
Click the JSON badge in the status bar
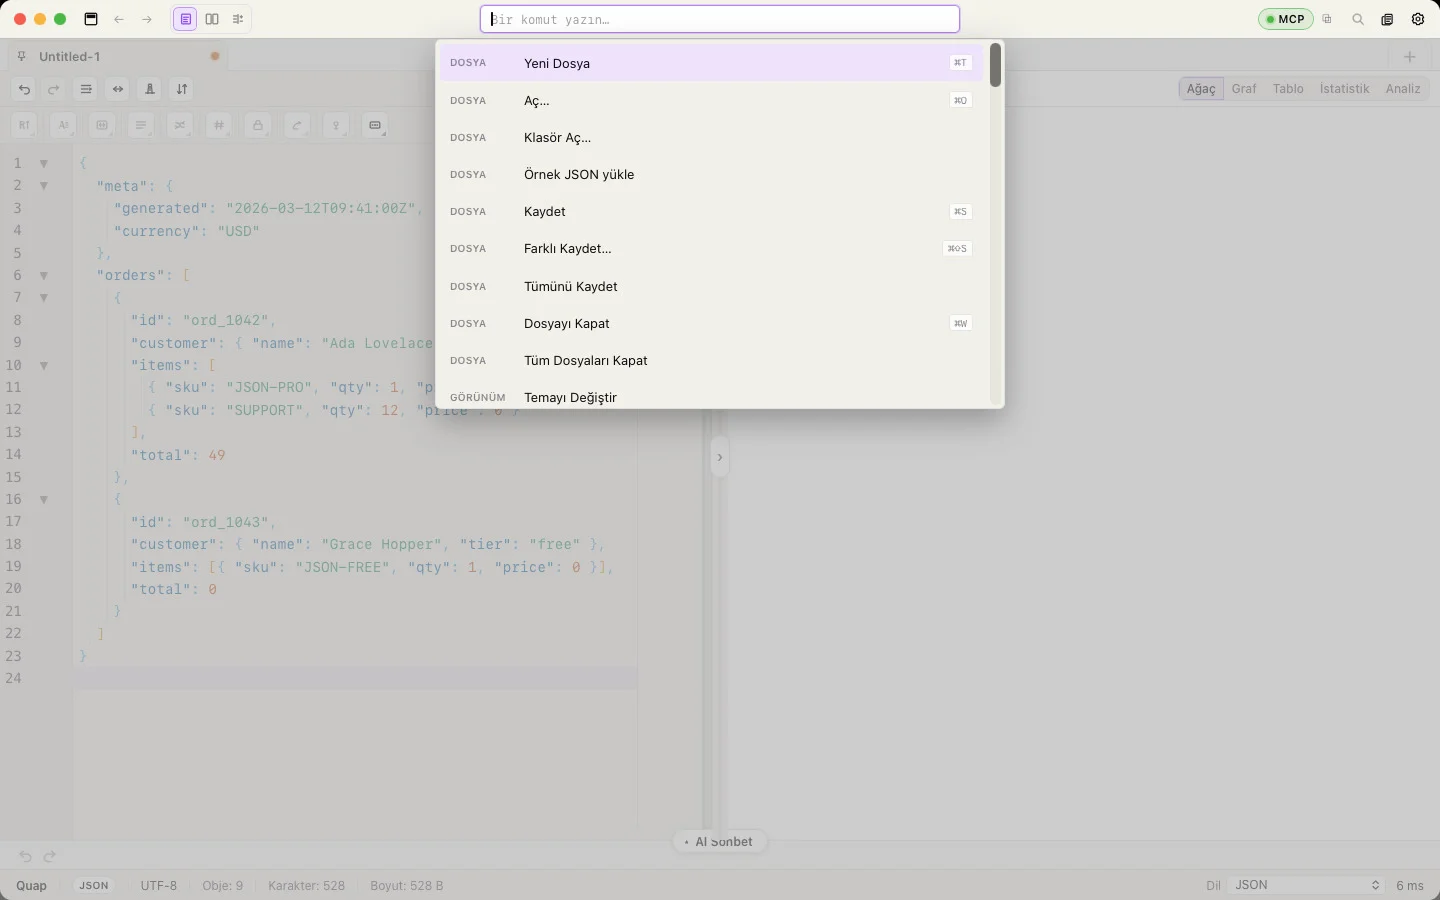click(94, 886)
